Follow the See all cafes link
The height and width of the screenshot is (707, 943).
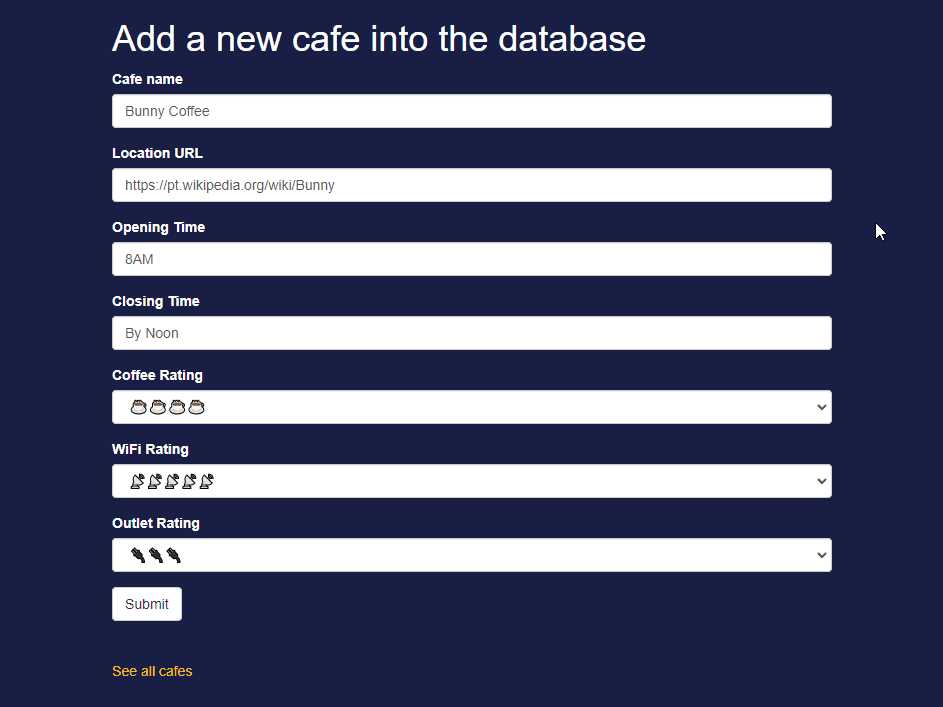coord(152,671)
